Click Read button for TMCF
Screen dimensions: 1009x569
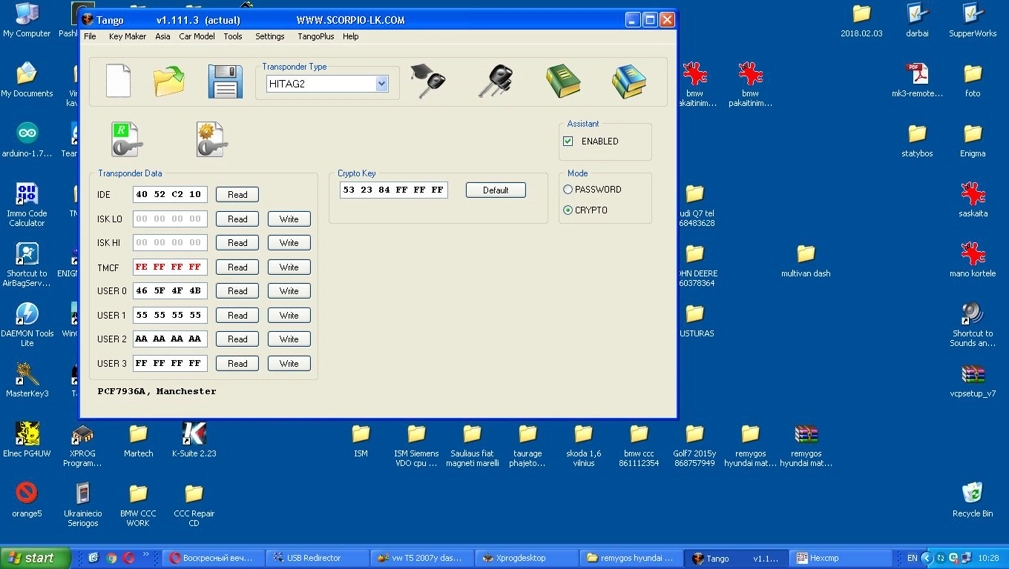[237, 267]
